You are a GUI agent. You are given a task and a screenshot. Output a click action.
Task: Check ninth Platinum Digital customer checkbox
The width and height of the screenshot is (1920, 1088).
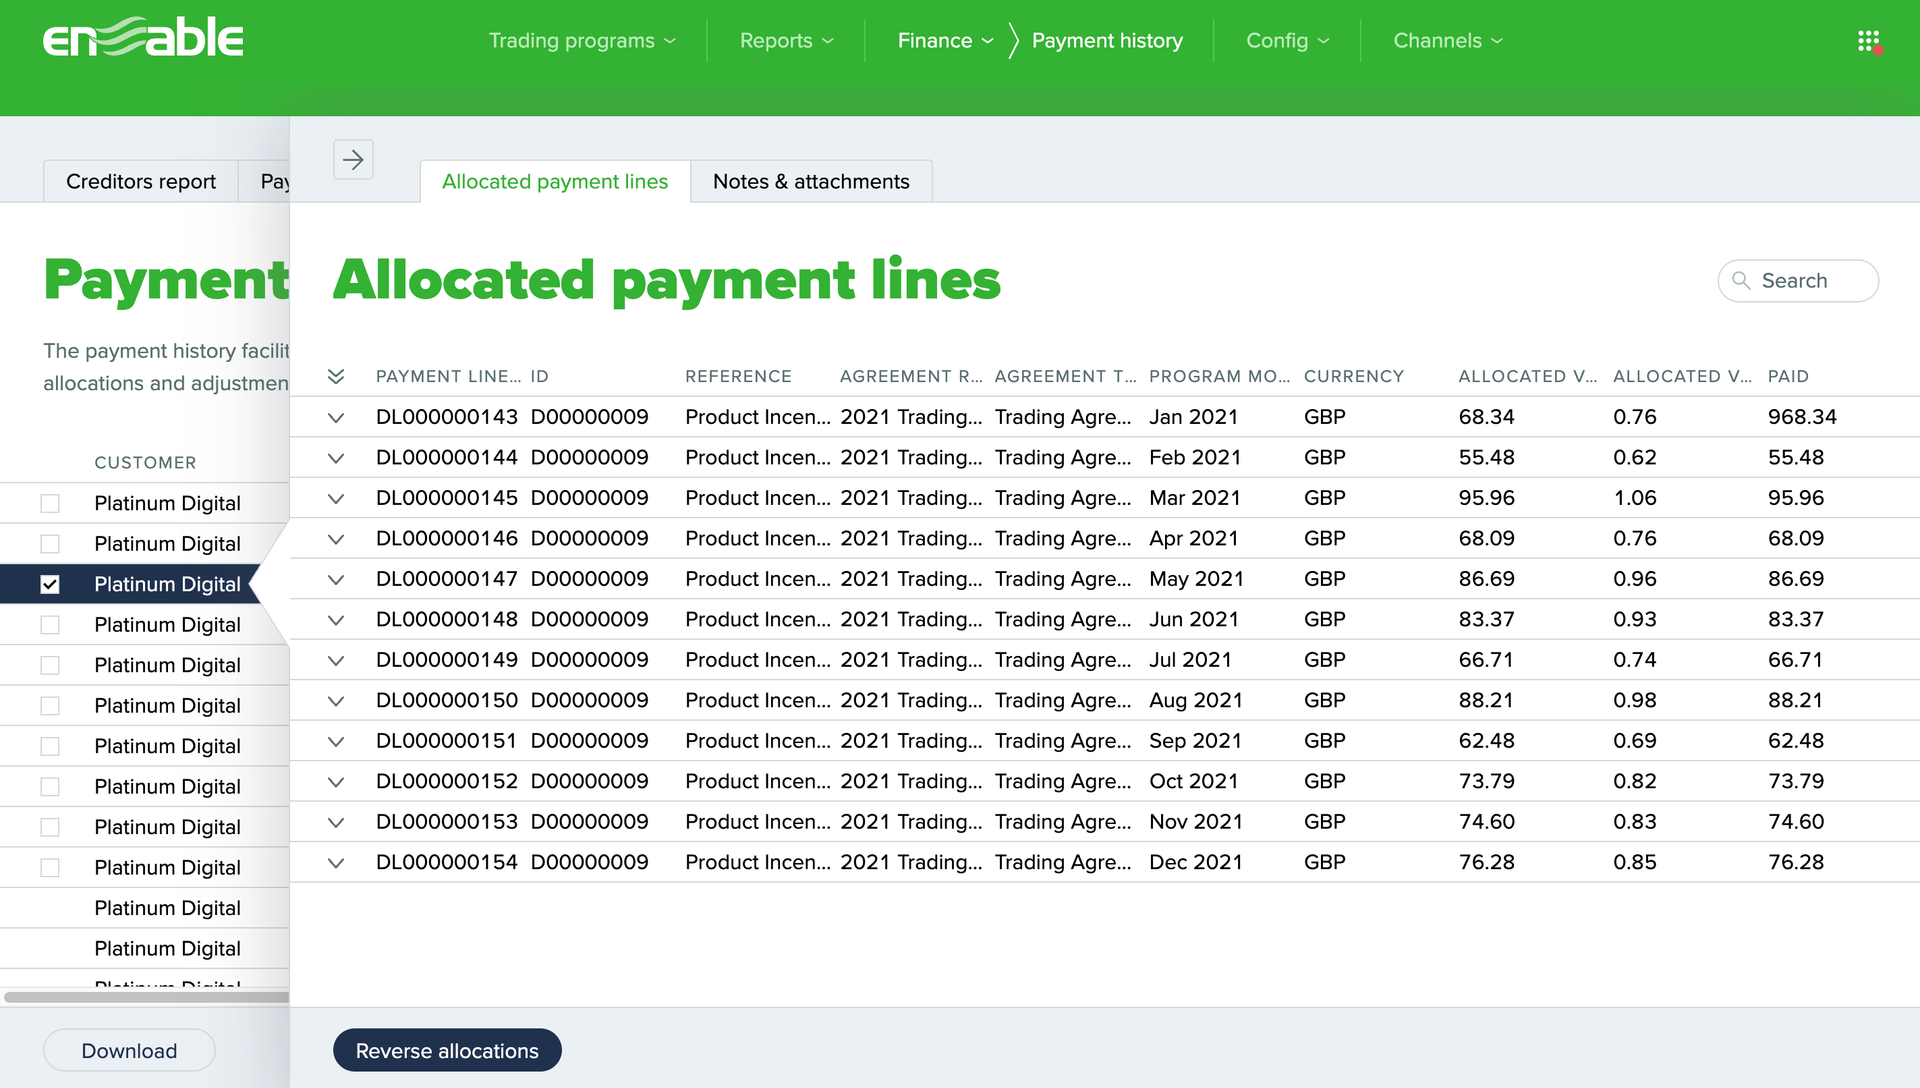[x=50, y=828]
